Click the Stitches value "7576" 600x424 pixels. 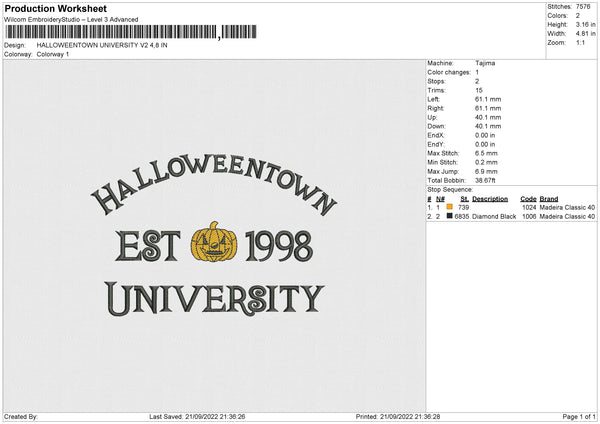tap(583, 7)
